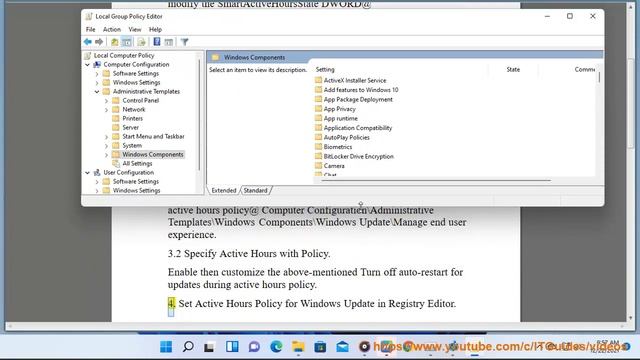Select the System tree item label
Viewport: 640px width, 360px height.
tap(132, 145)
